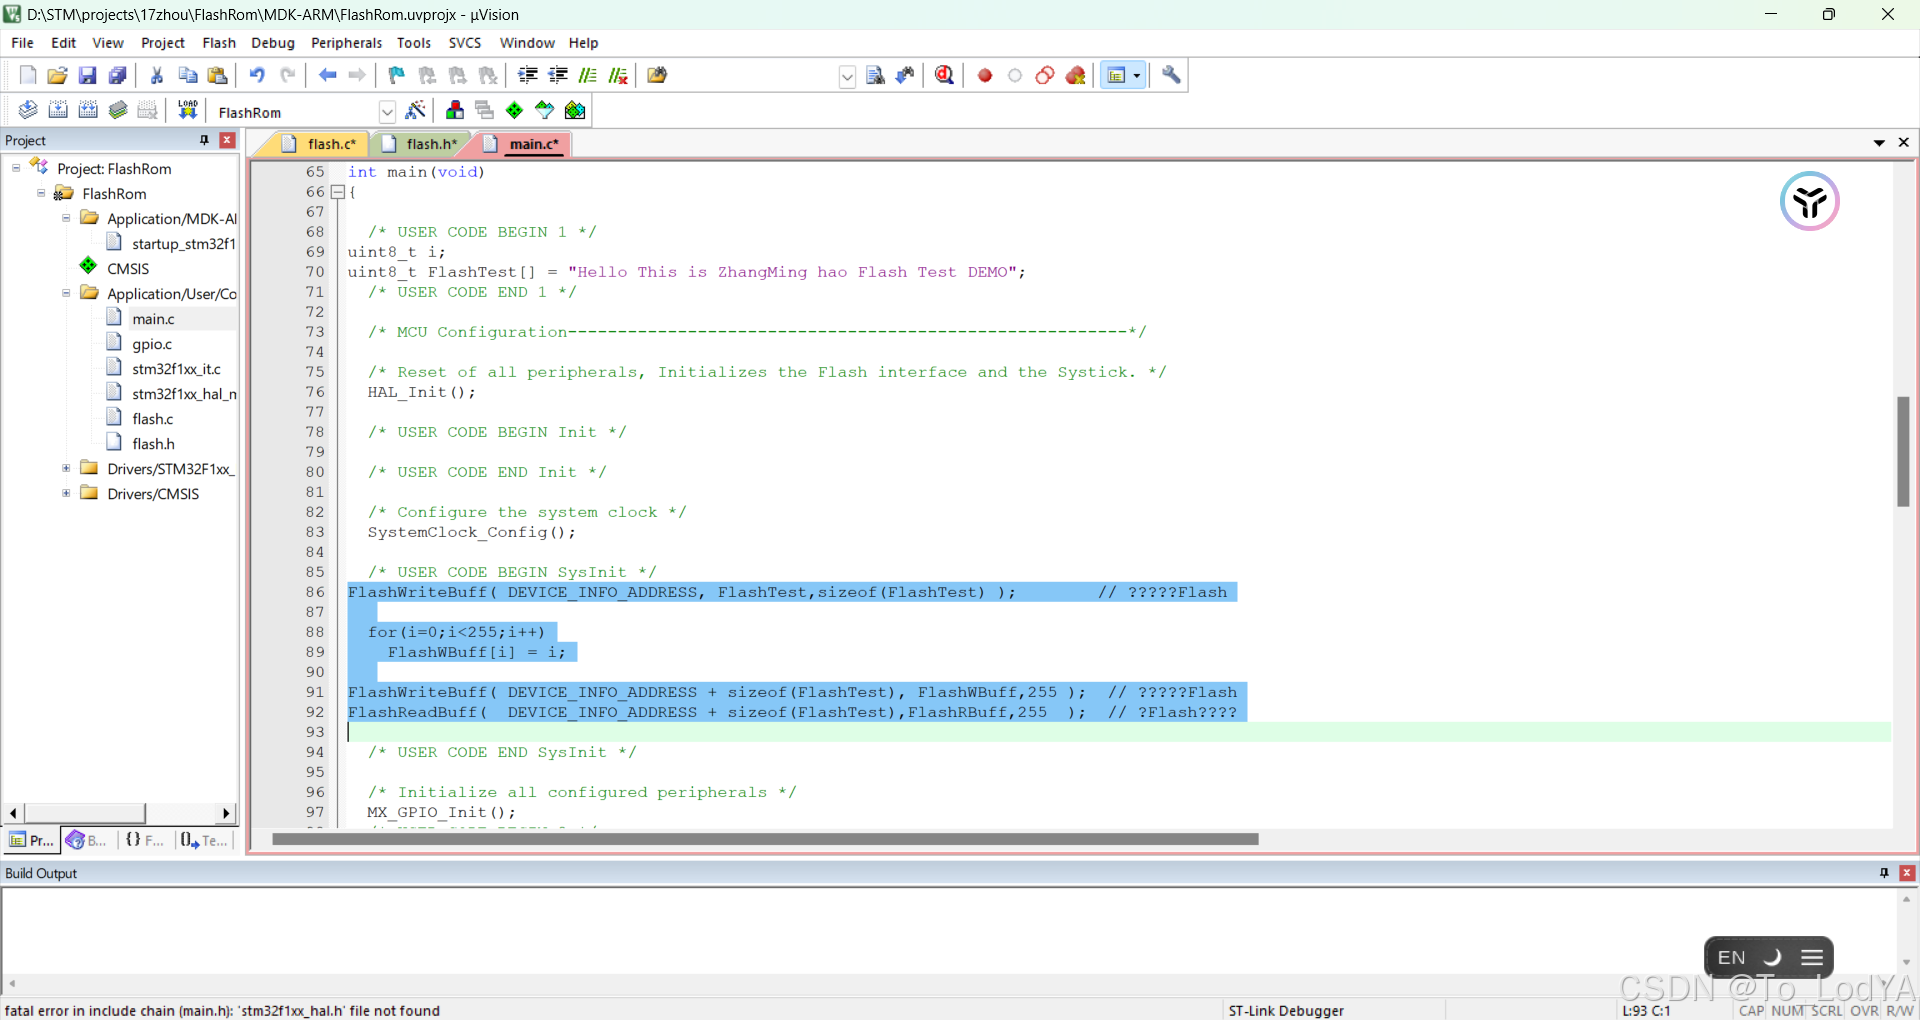Screen dimensions: 1920x1020
Task: Comment out the selected lines
Action: pos(588,75)
